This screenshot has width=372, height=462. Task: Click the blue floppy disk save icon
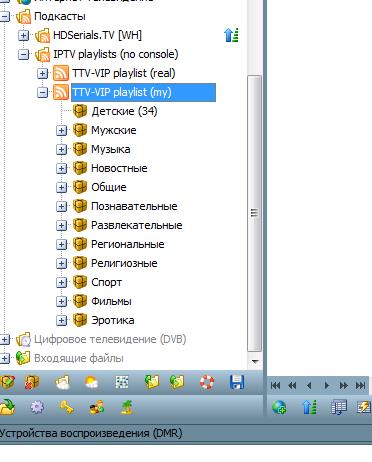pos(237,382)
